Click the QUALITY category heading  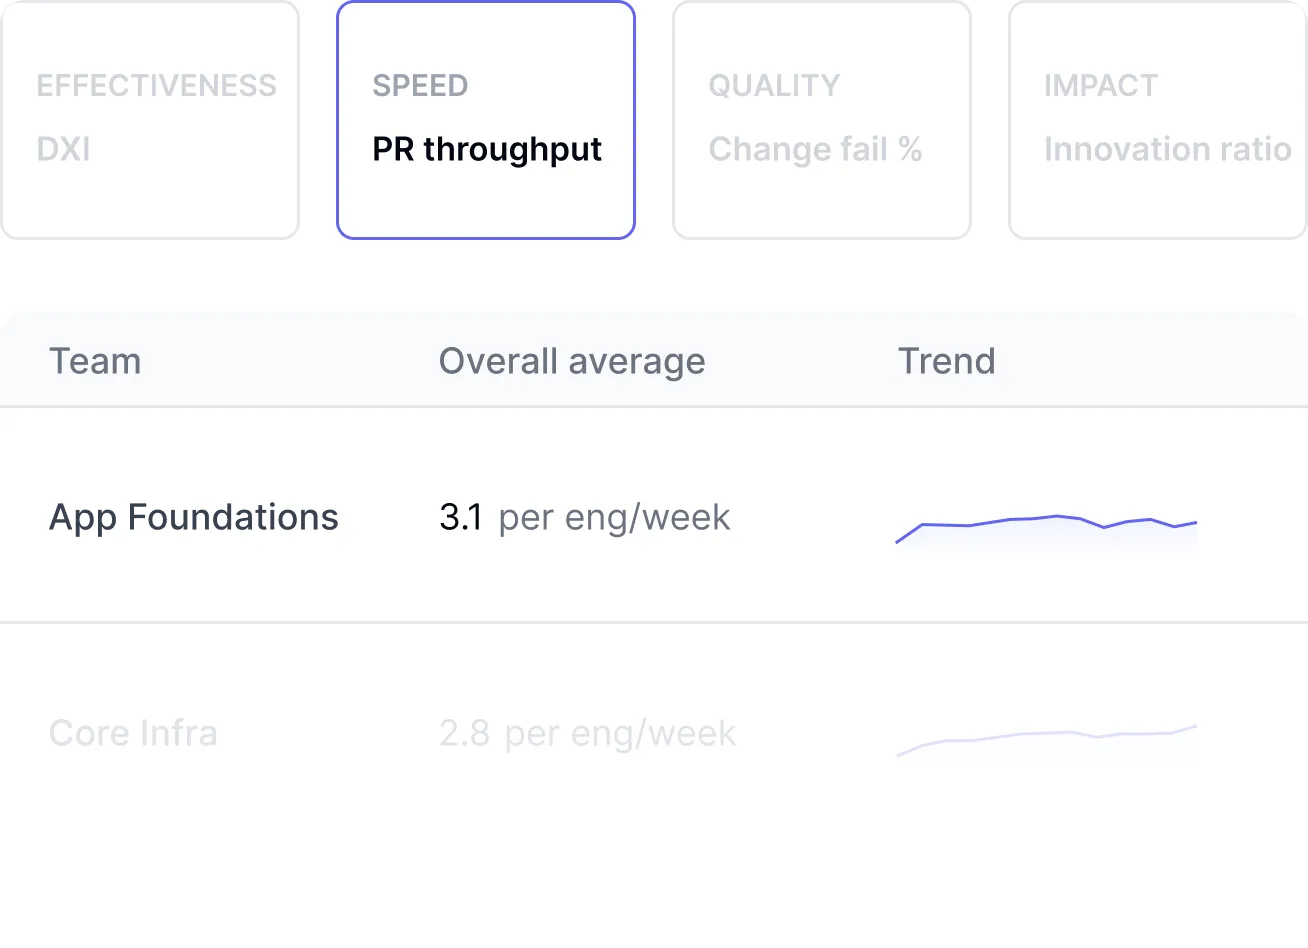pyautogui.click(x=774, y=86)
